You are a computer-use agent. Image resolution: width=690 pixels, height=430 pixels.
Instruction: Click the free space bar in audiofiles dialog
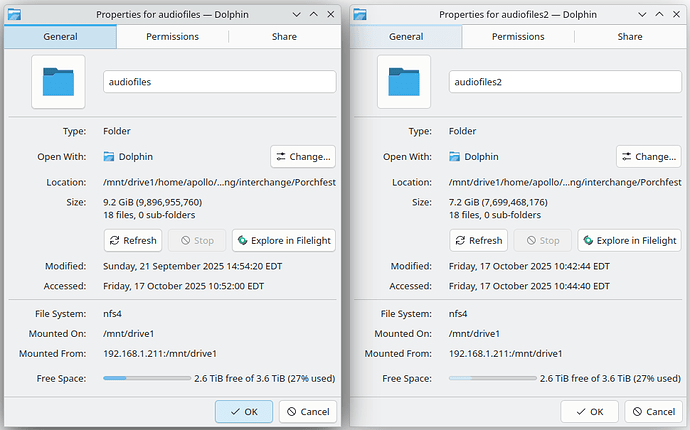coord(147,379)
